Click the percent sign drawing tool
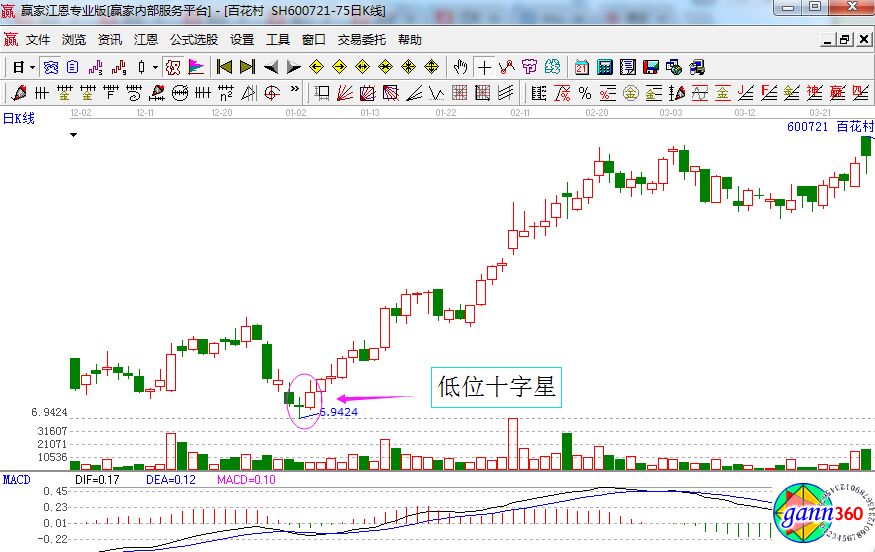This screenshot has width=875, height=552. click(584, 93)
